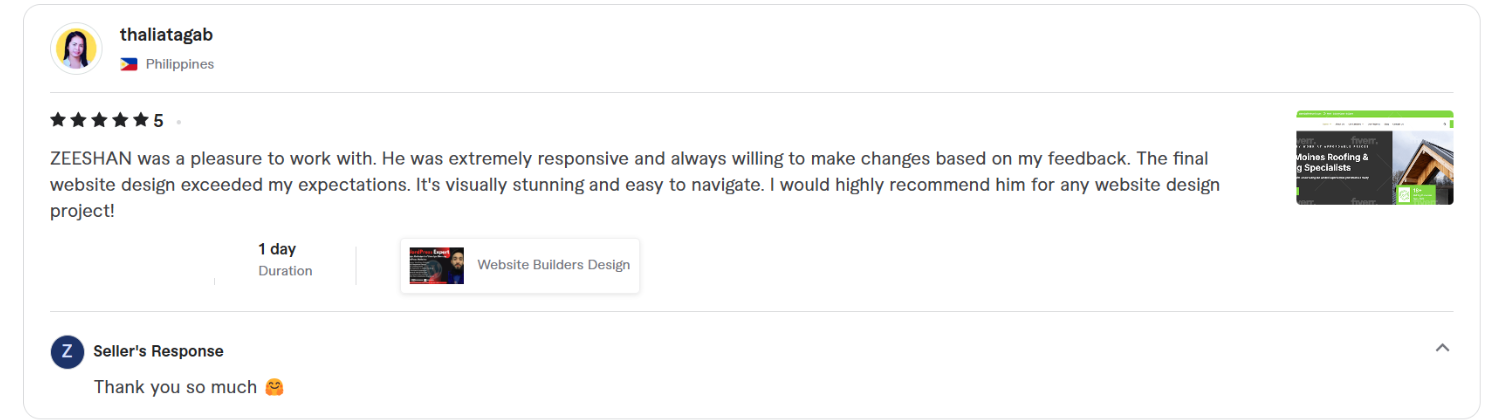Viewport: 1500px width, 420px height.
Task: Click the Seller's Response heading
Action: pyautogui.click(x=158, y=351)
